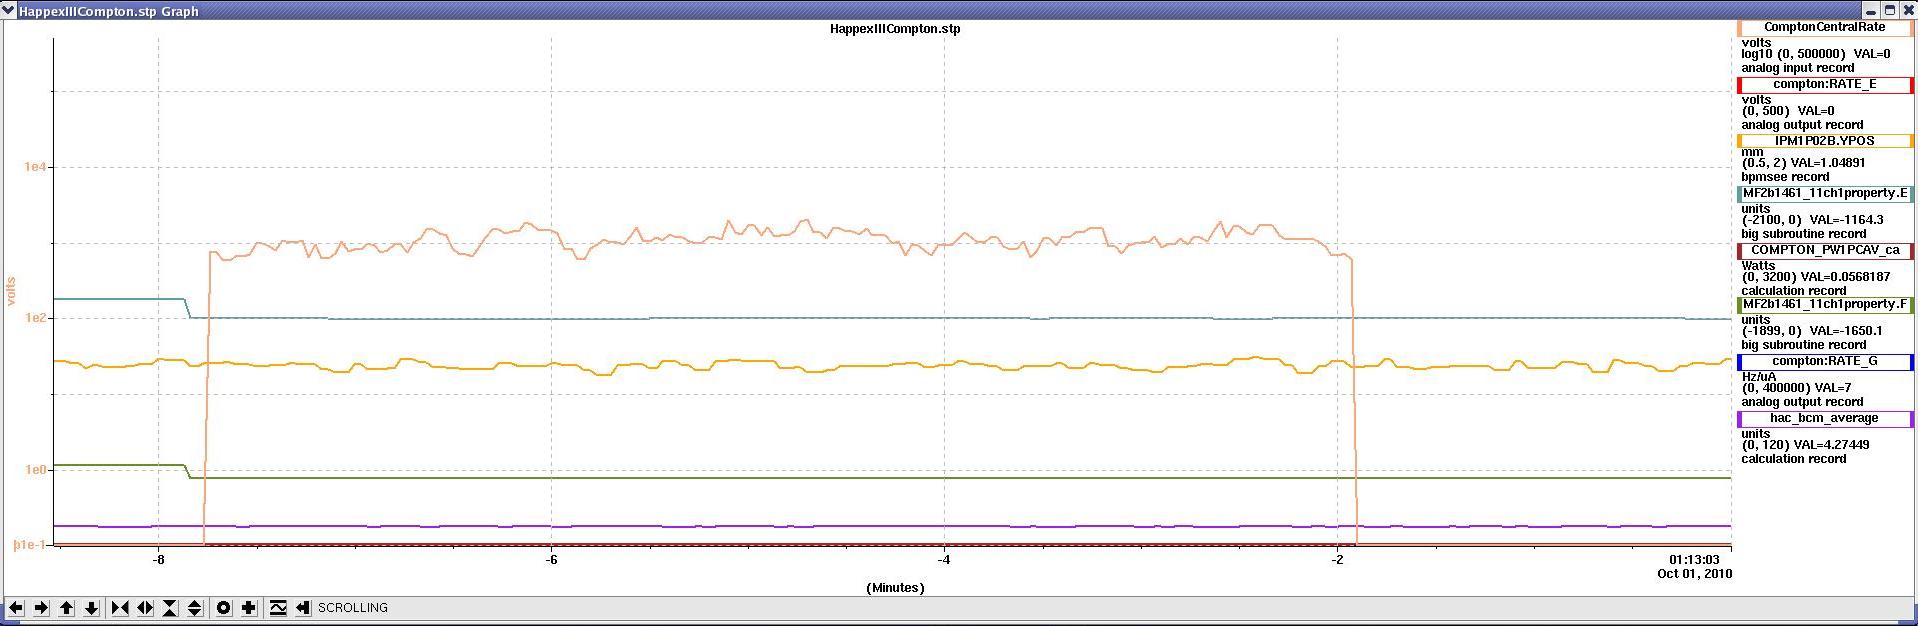This screenshot has width=1918, height=626.
Task: Click the bpmsee record text
Action: [1785, 177]
